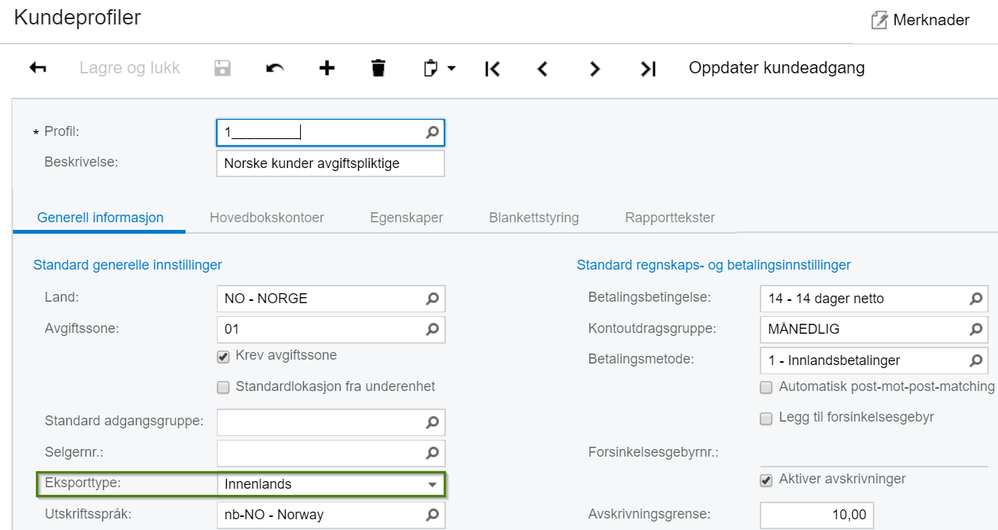Click the undo icon in toolbar

(275, 68)
